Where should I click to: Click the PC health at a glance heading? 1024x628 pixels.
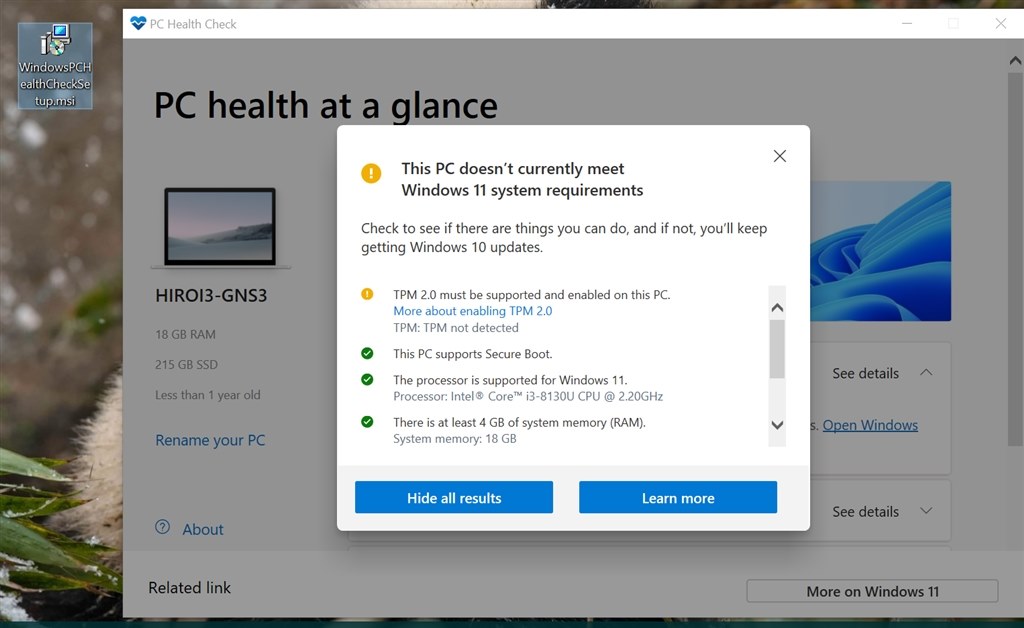(326, 106)
